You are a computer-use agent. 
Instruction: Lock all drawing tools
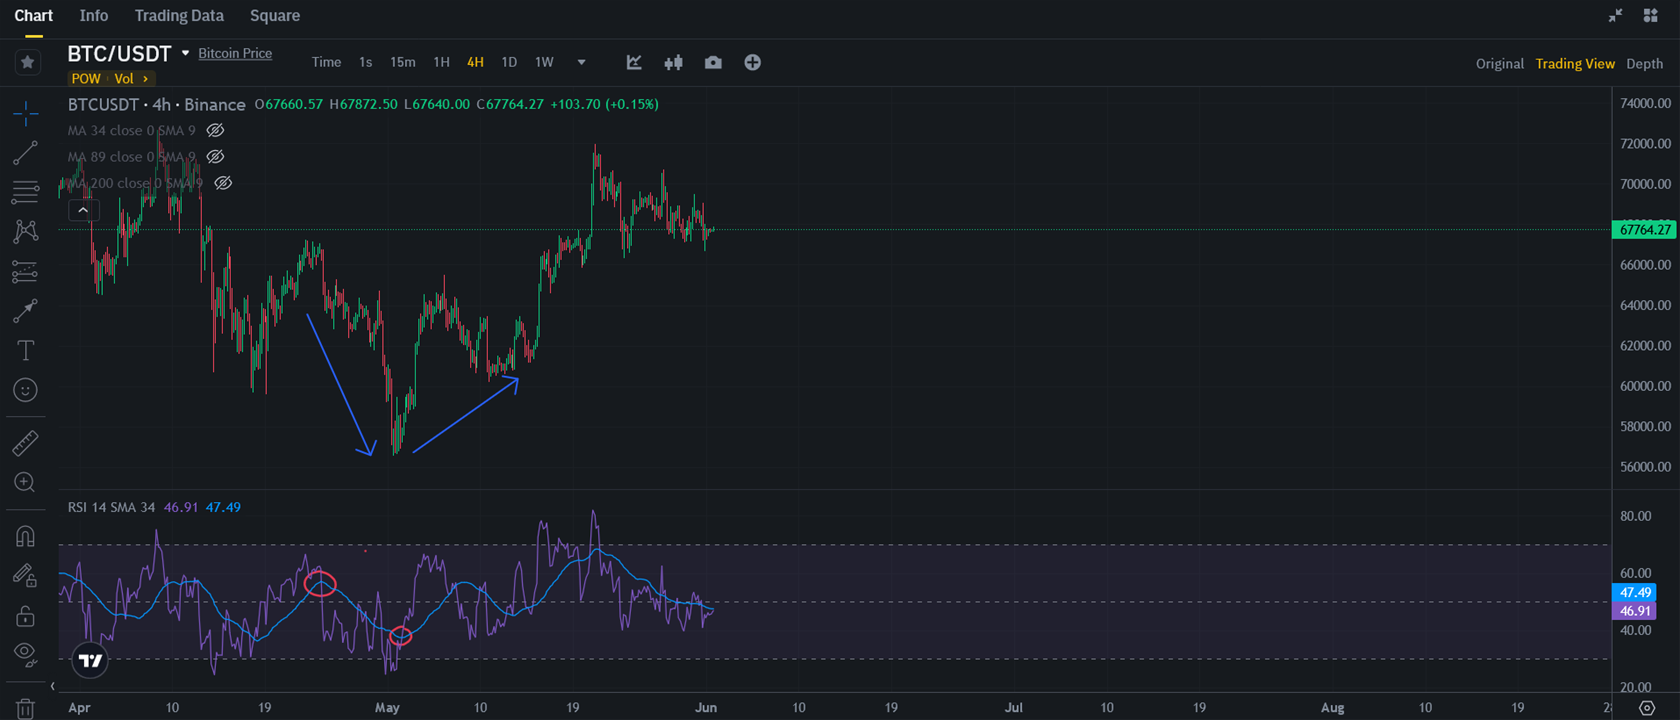tap(26, 615)
